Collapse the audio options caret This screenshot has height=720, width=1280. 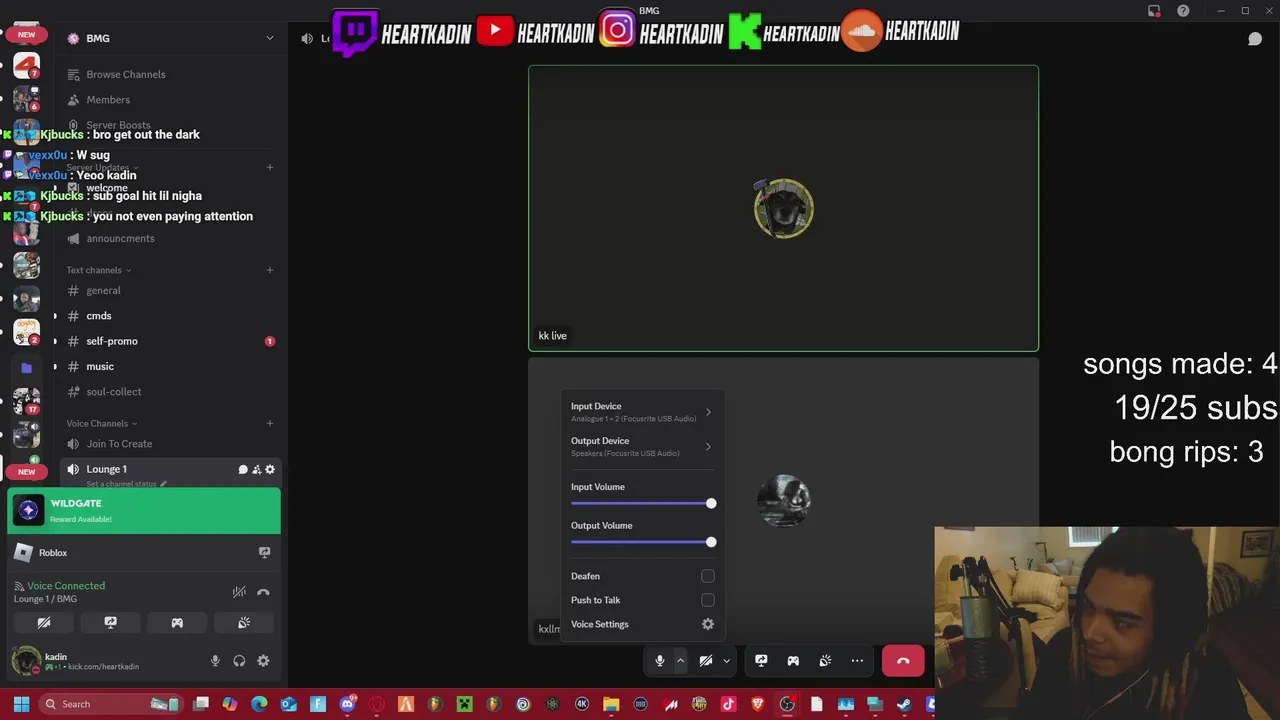[x=680, y=661]
